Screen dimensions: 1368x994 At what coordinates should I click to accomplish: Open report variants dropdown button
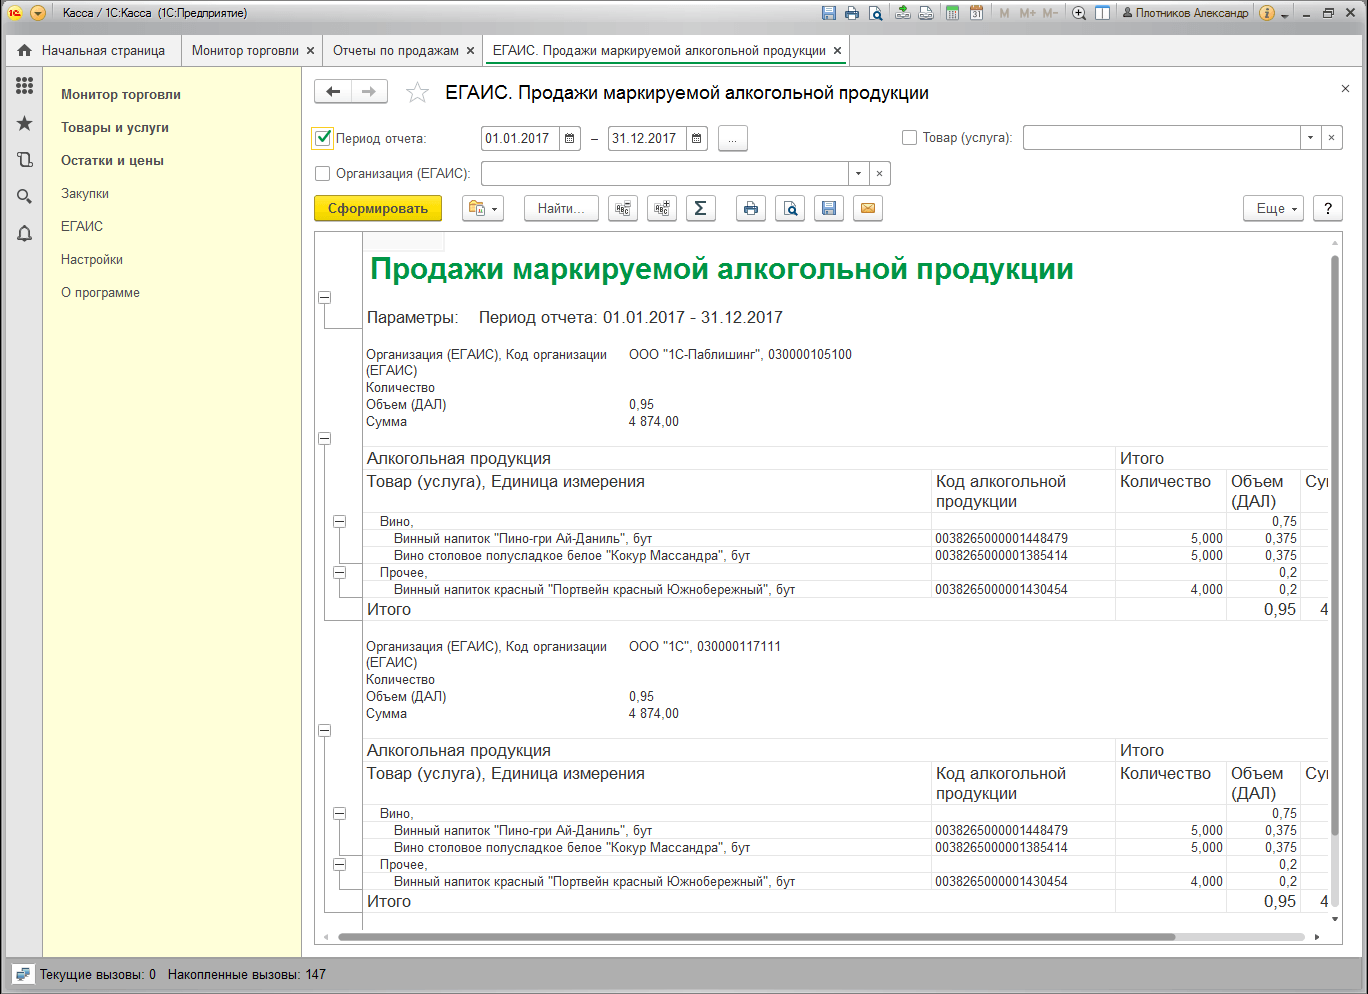(x=483, y=208)
